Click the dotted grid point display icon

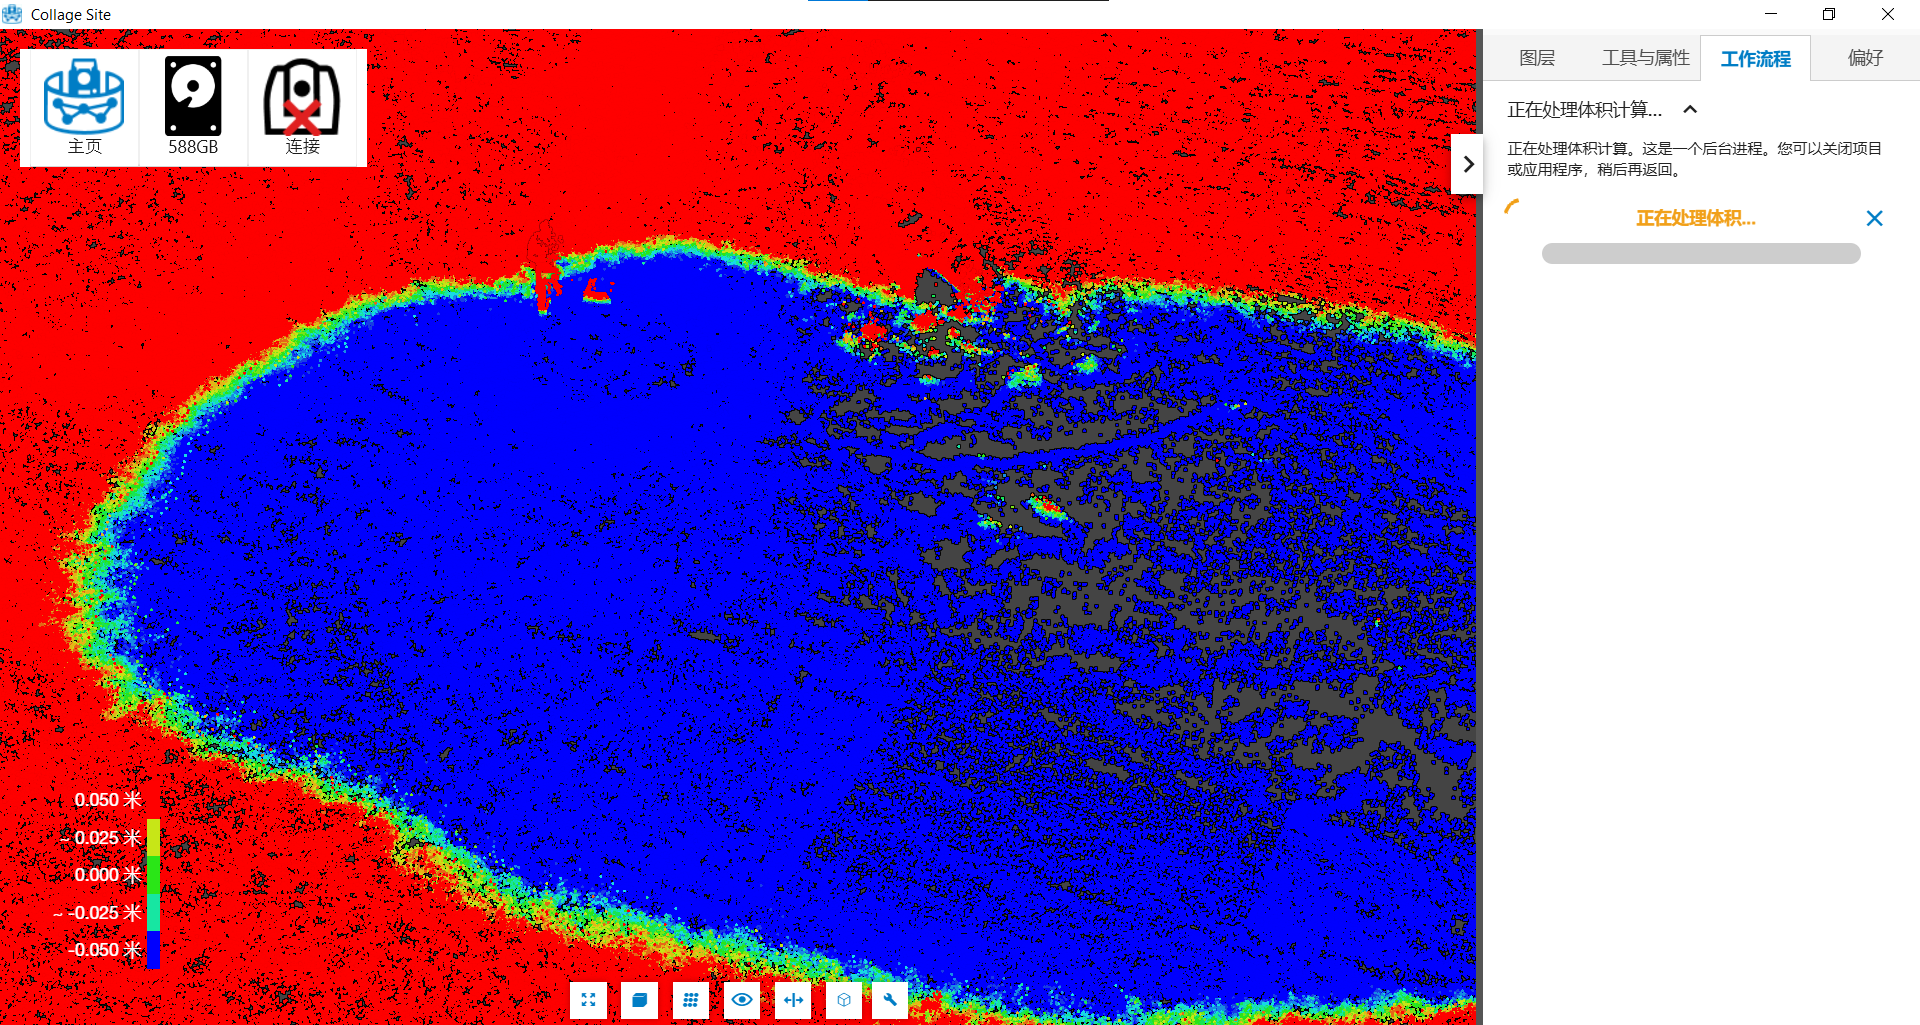691,999
